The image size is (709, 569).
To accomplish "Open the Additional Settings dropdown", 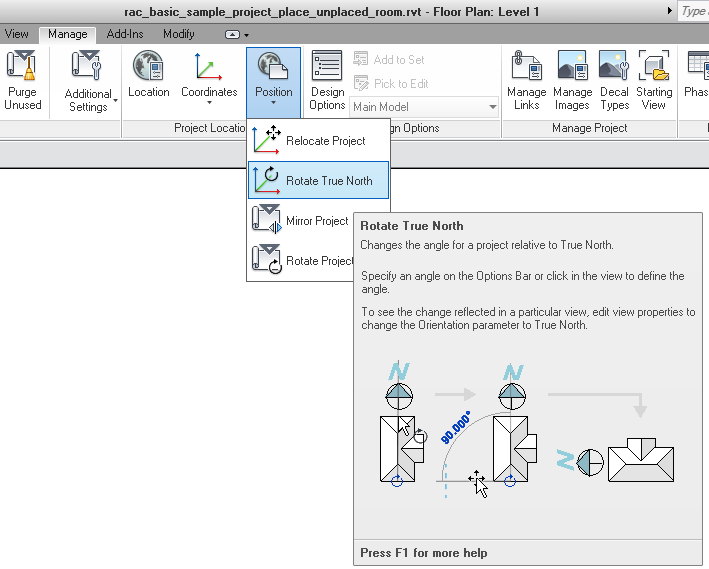I will click(x=90, y=82).
